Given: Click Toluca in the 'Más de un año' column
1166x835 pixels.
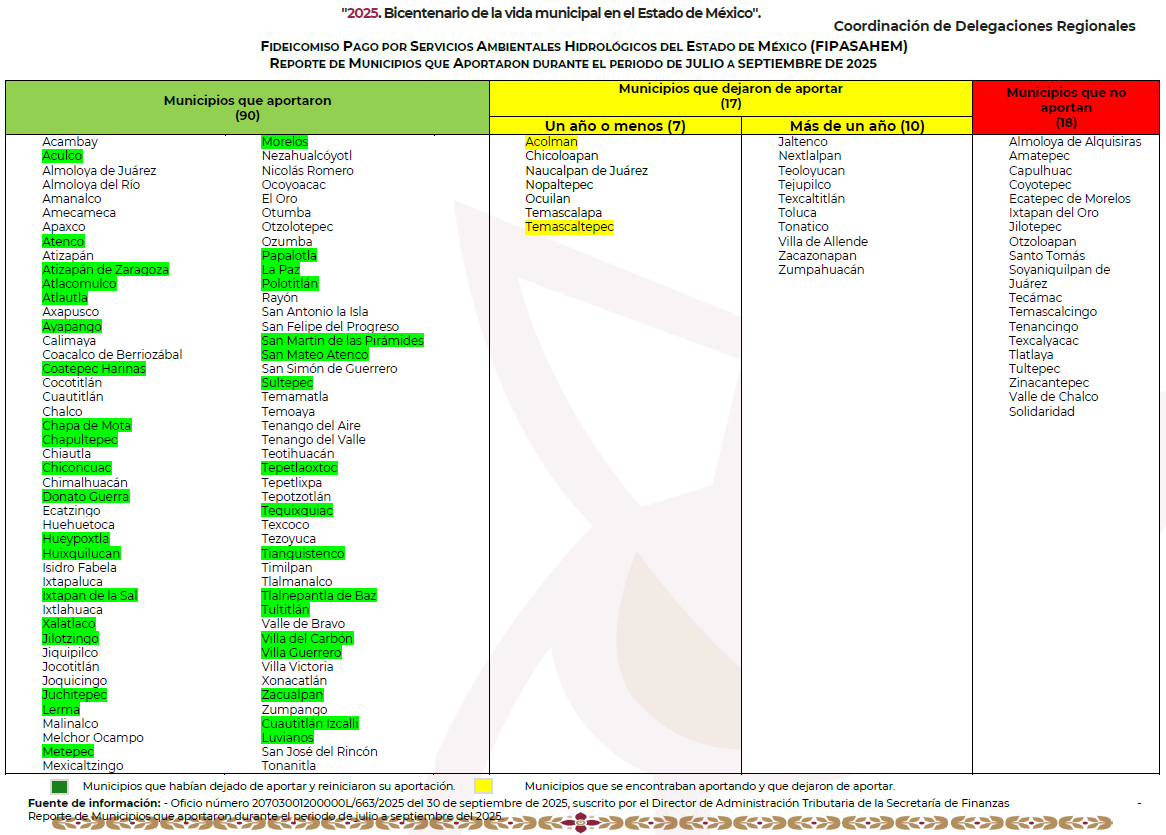Looking at the screenshot, I should [x=797, y=213].
